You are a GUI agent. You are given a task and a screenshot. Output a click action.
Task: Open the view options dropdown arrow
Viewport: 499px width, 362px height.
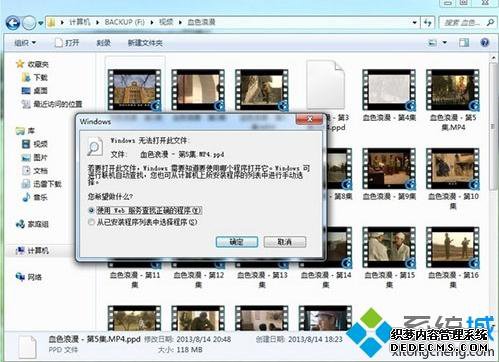[x=444, y=43]
